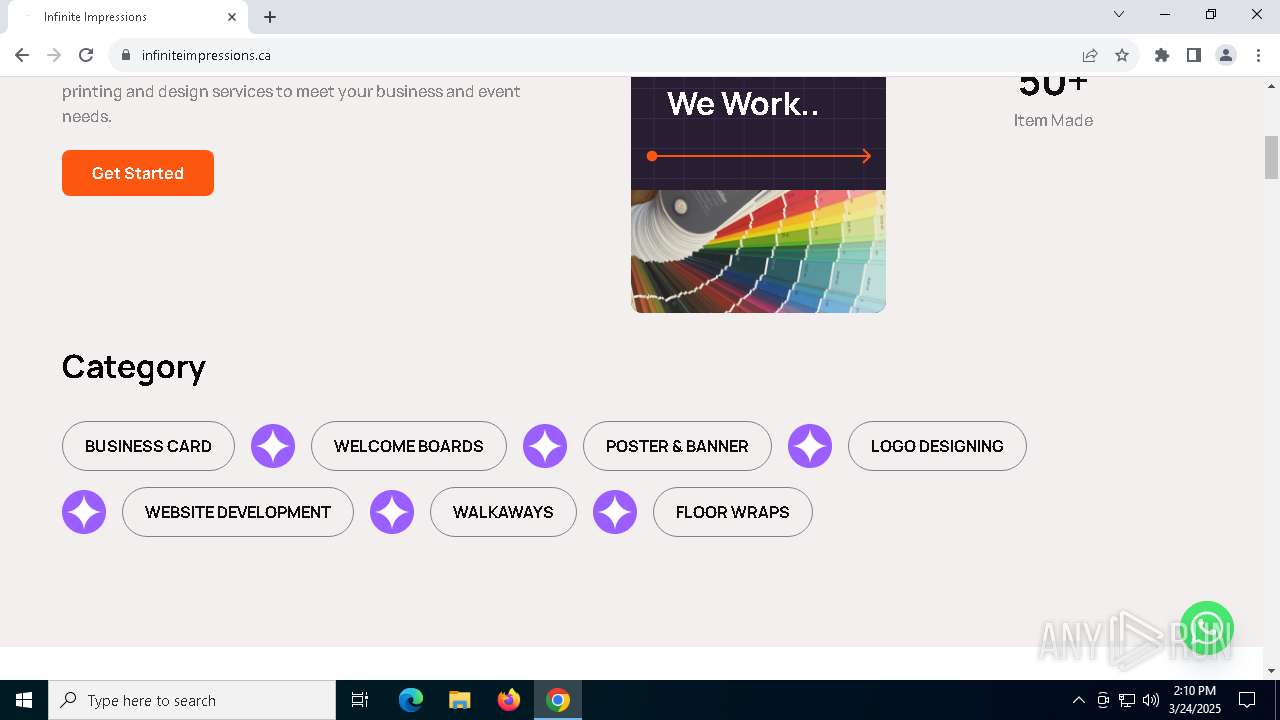Show hidden system tray icons
The height and width of the screenshot is (720, 1280).
coord(1078,700)
